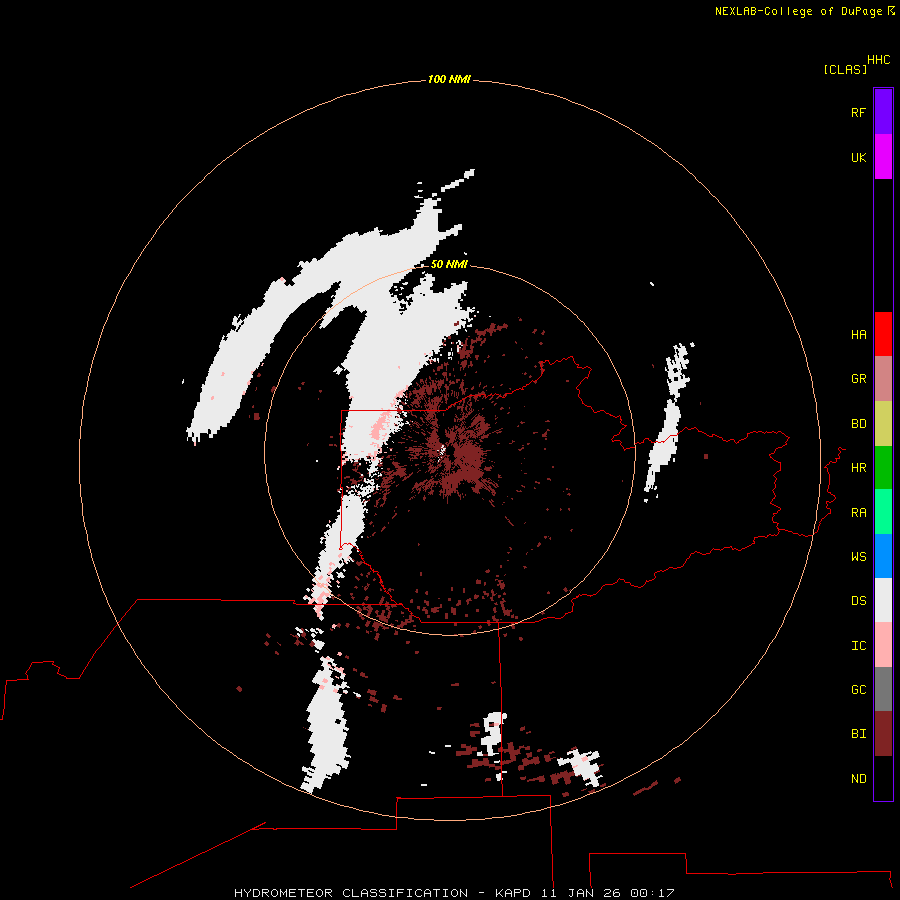Click the 'ND' legend label
Screen dimensions: 900x900
(x=858, y=779)
